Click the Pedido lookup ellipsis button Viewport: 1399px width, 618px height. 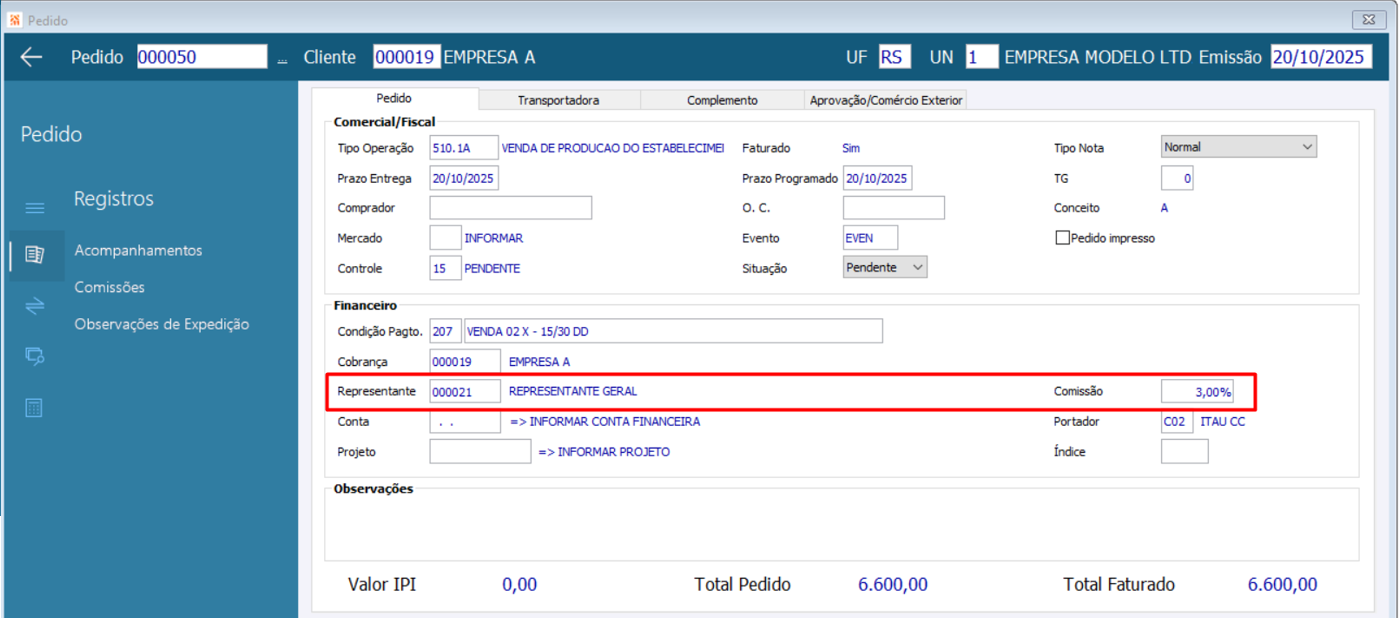[282, 60]
